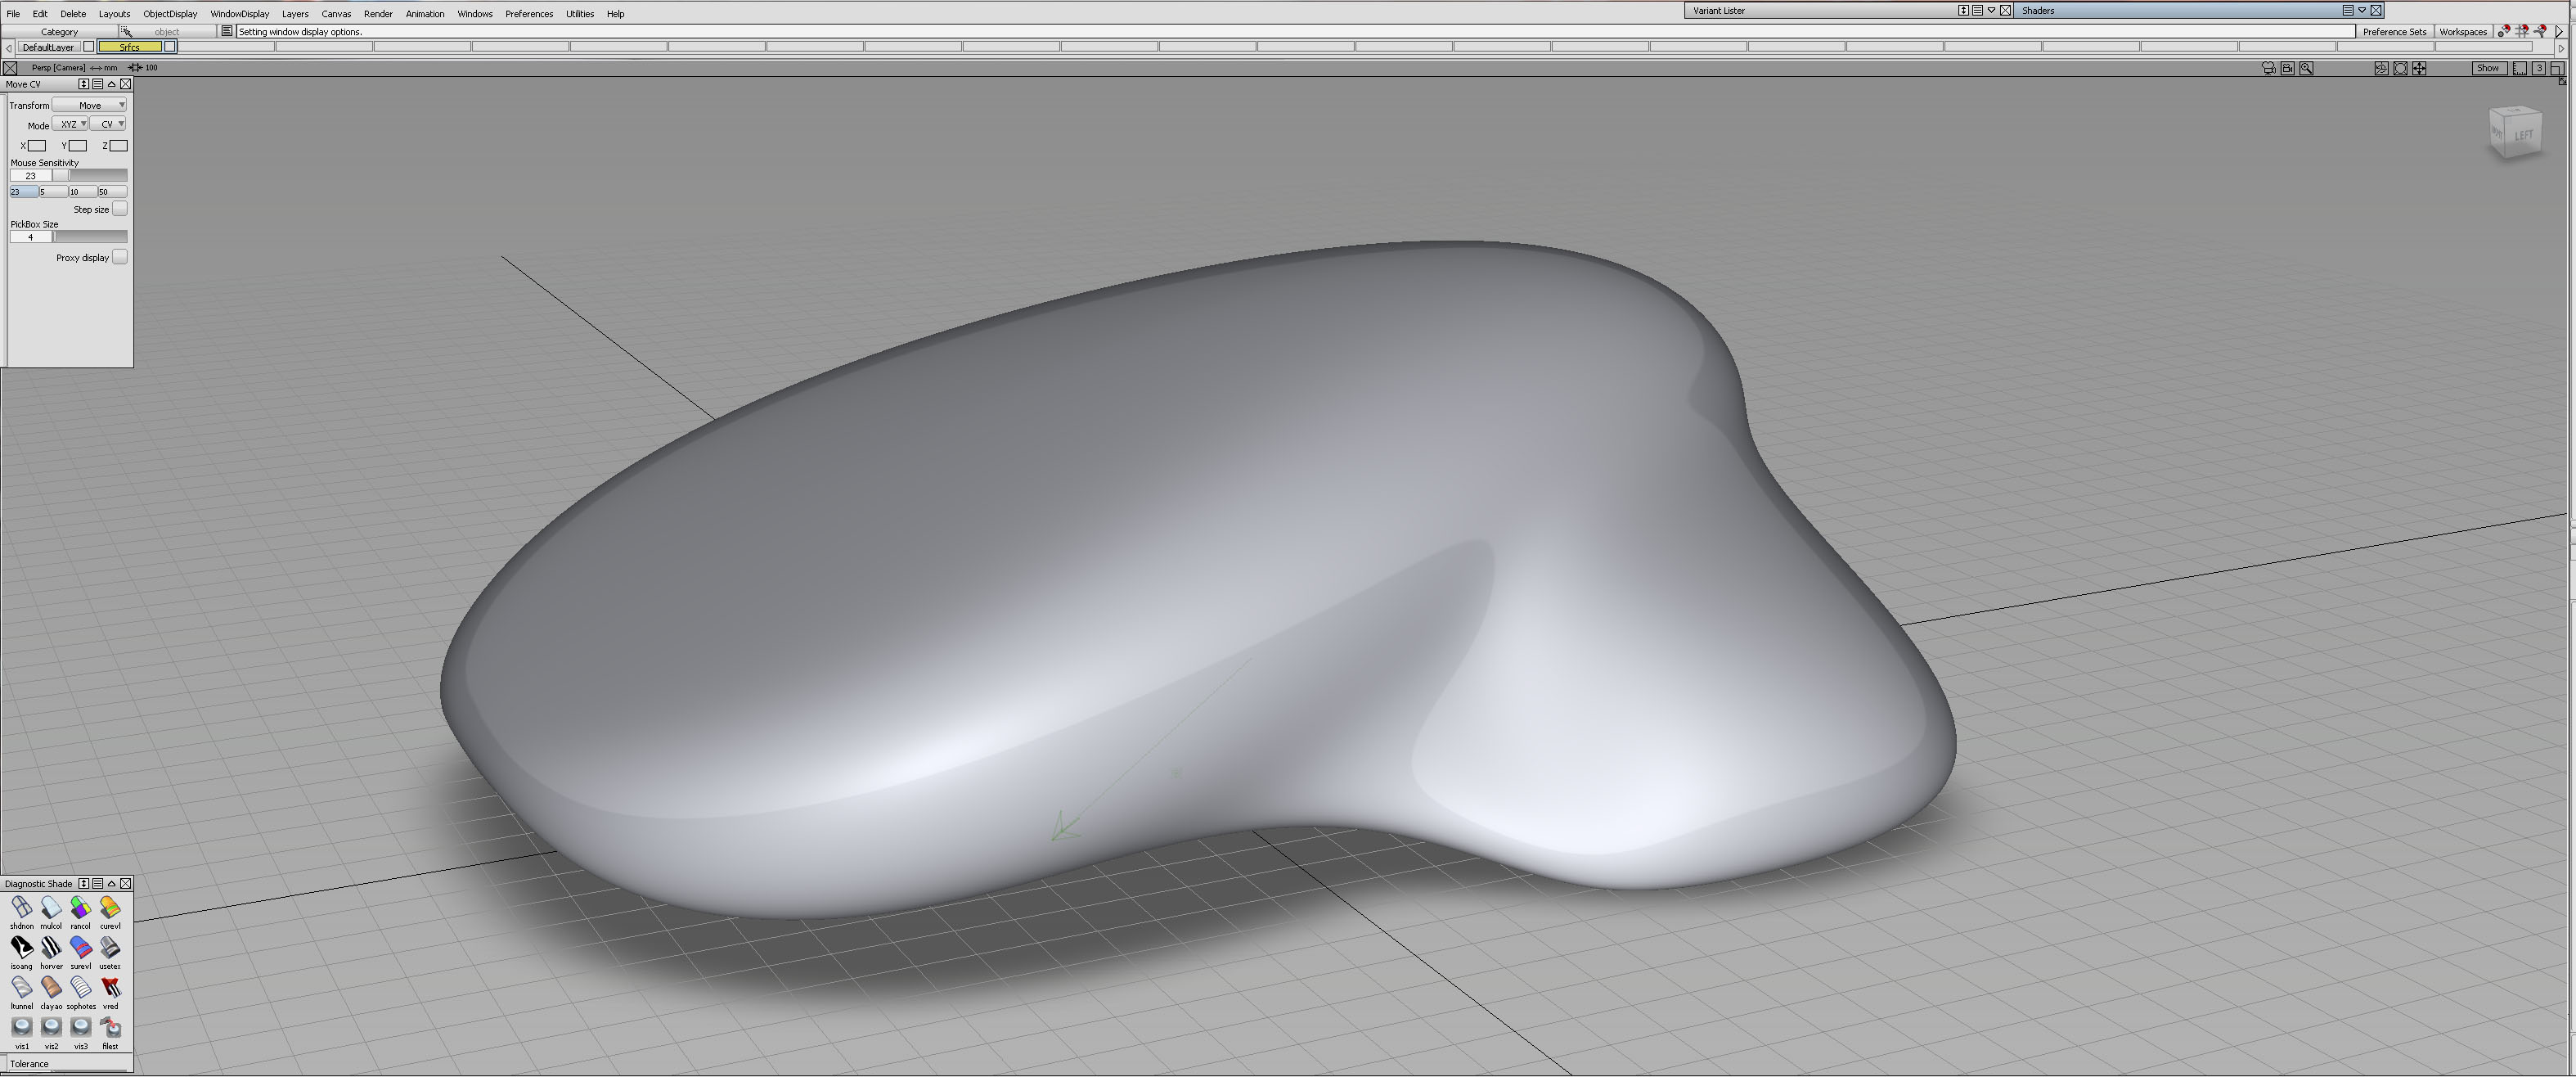This screenshot has height=1077, width=2576.
Task: Open the Render menu
Action: pyautogui.click(x=377, y=14)
